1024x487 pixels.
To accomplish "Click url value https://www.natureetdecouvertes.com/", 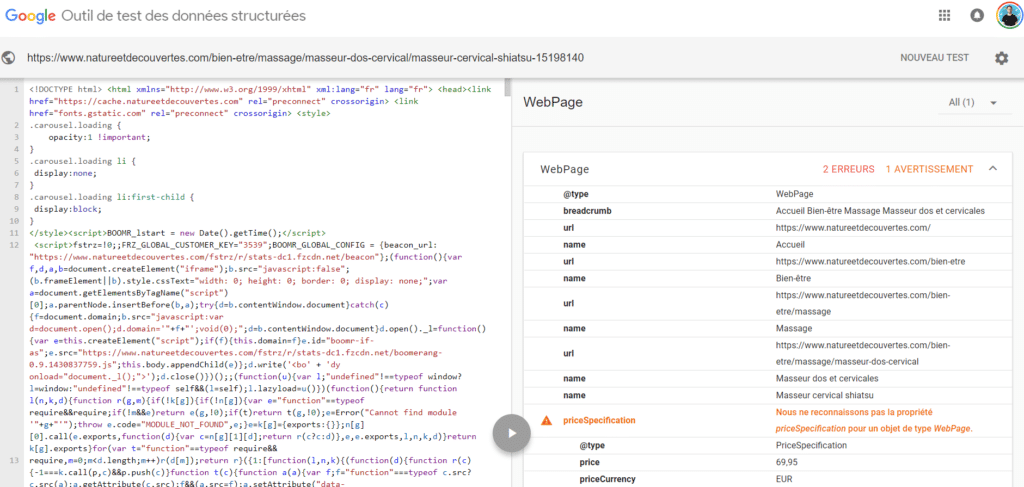I will pyautogui.click(x=852, y=228).
